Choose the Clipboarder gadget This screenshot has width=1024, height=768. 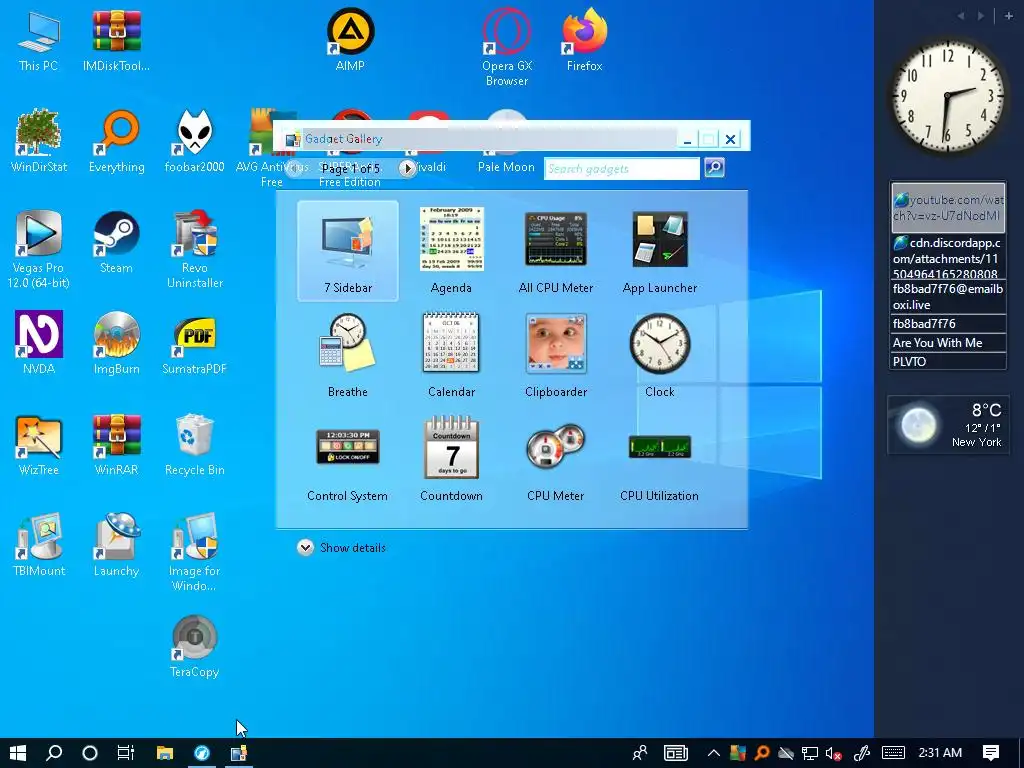pyautogui.click(x=556, y=355)
